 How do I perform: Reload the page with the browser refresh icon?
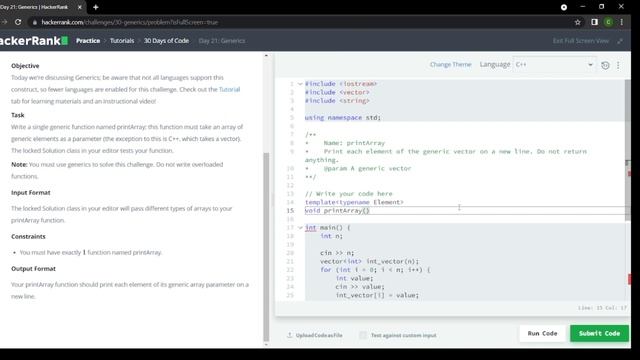coord(18,22)
